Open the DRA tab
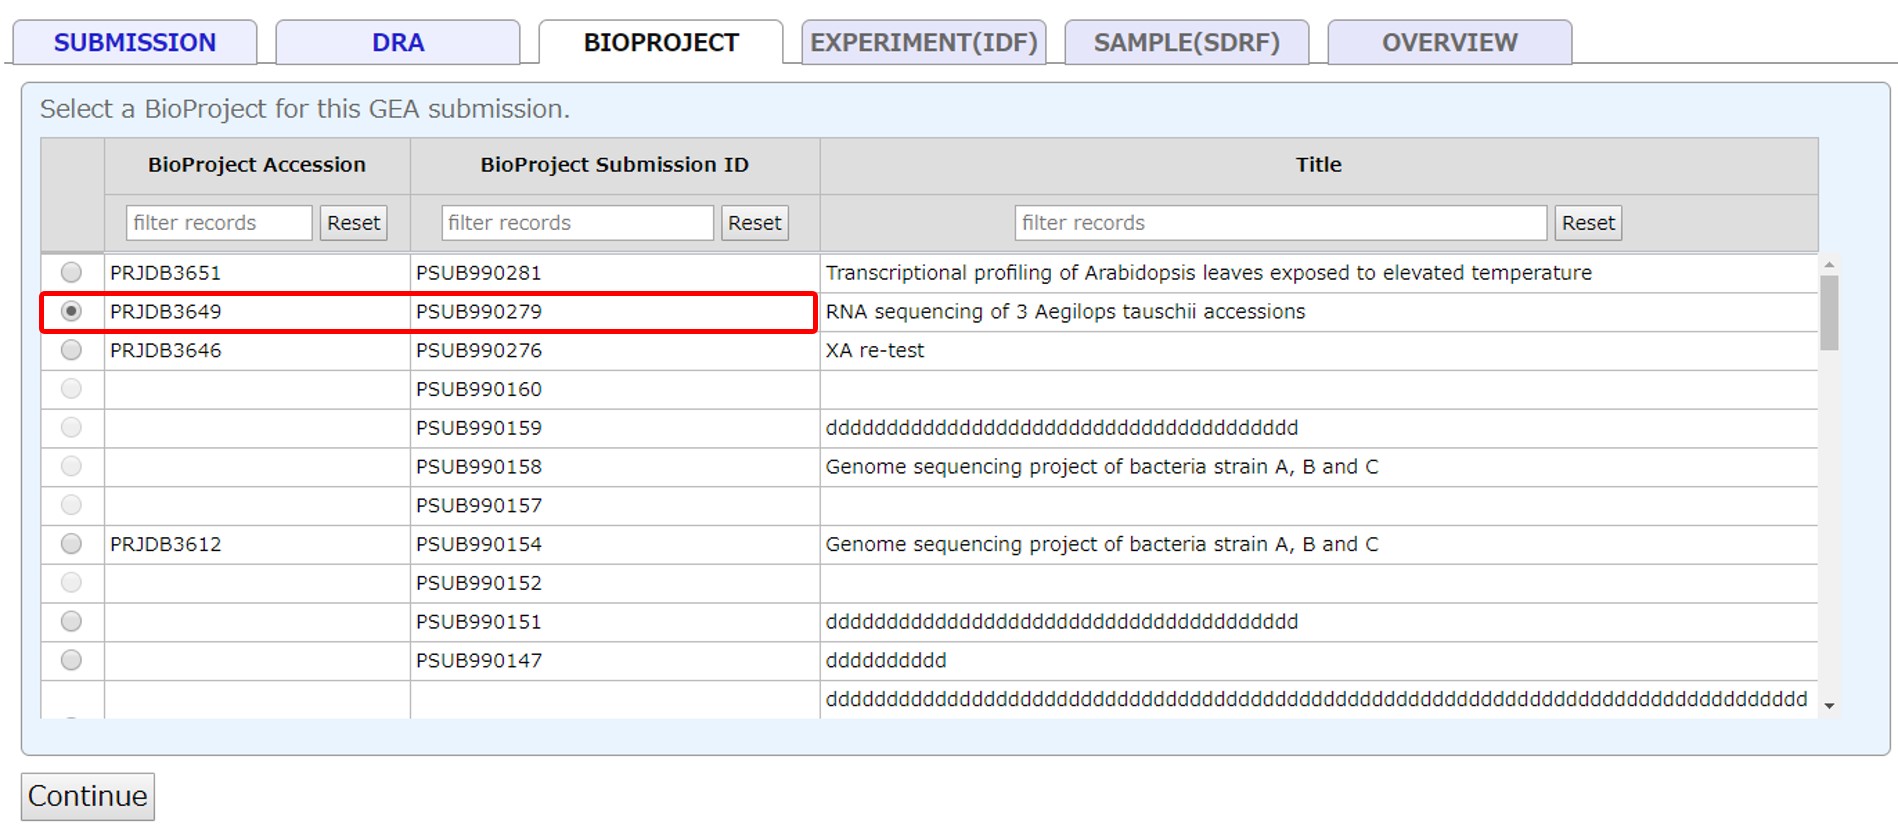Viewport: 1898px width, 828px height. click(398, 43)
